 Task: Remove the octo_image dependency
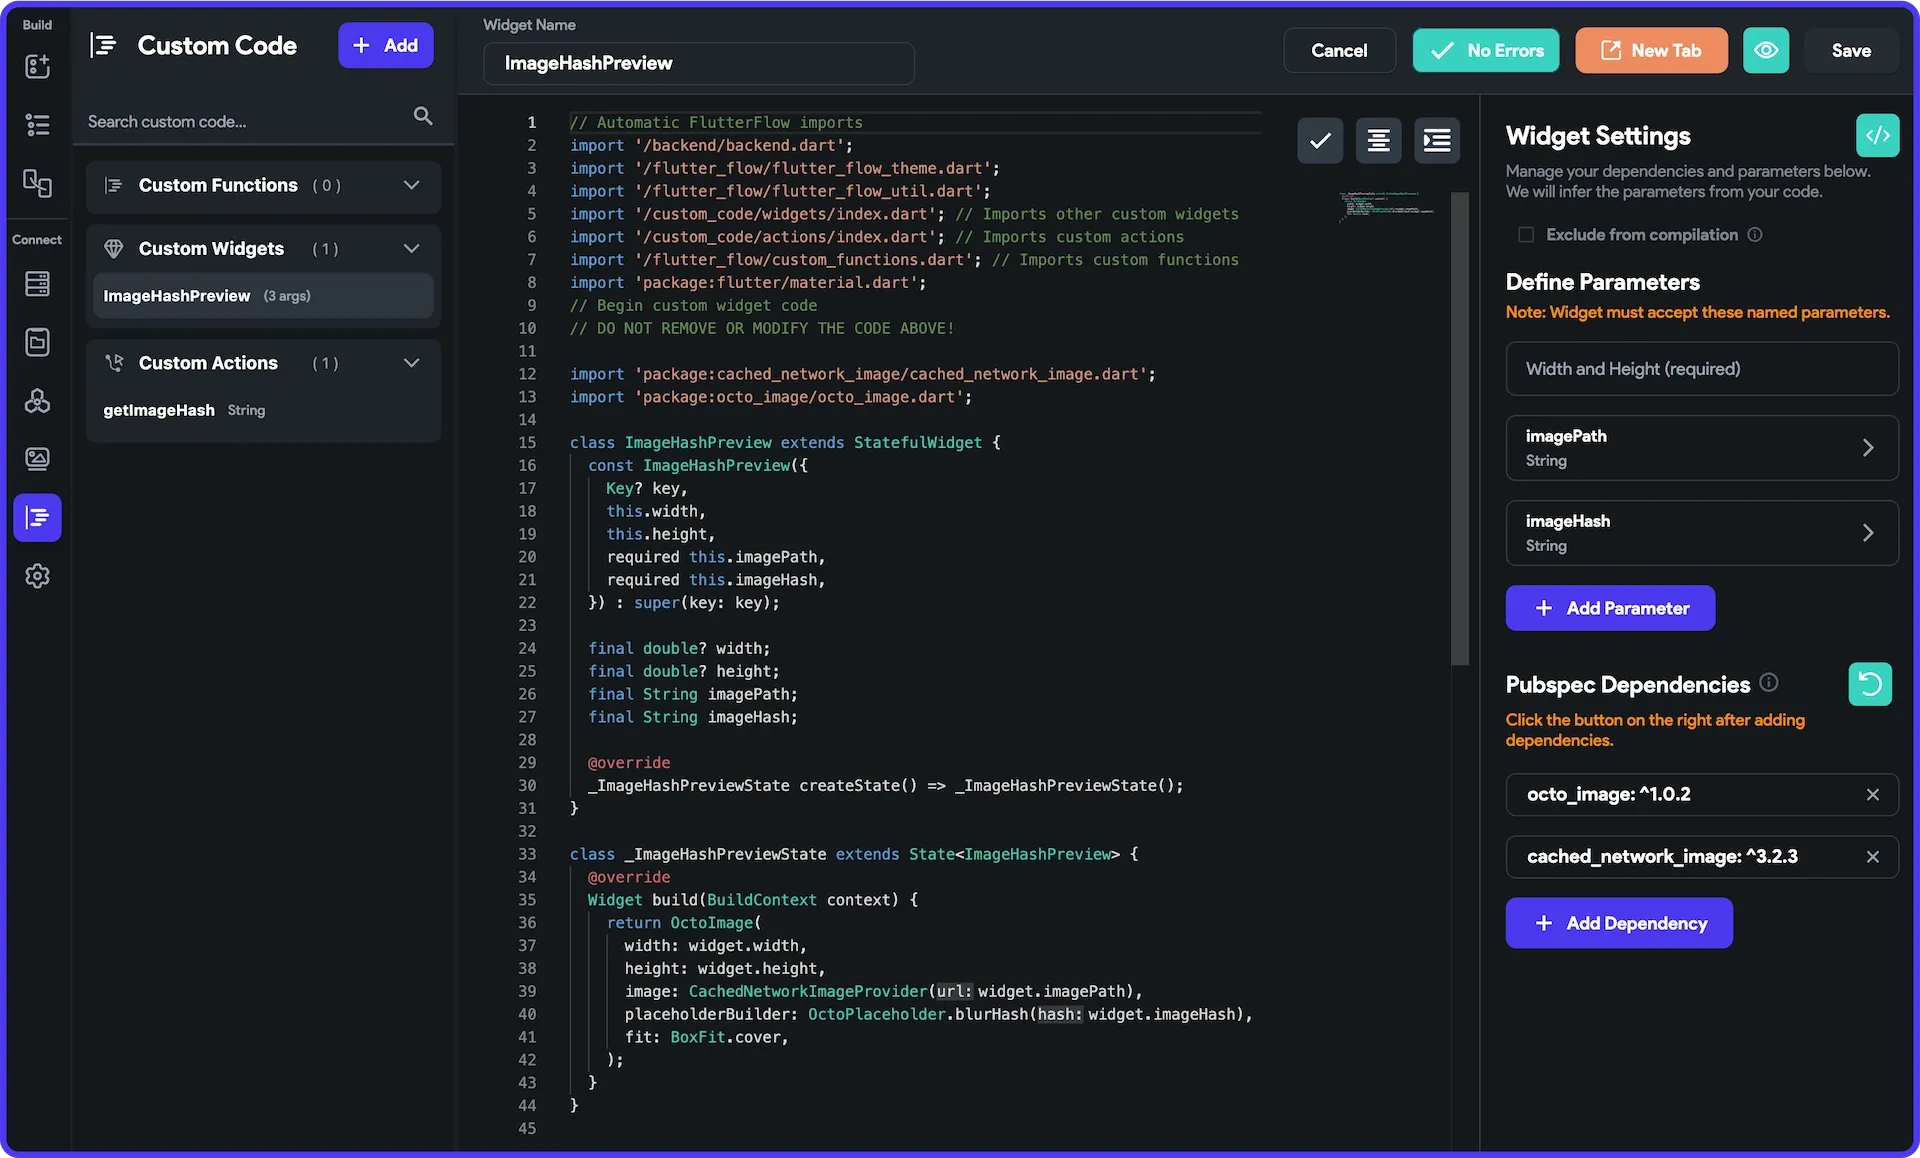coord(1872,795)
